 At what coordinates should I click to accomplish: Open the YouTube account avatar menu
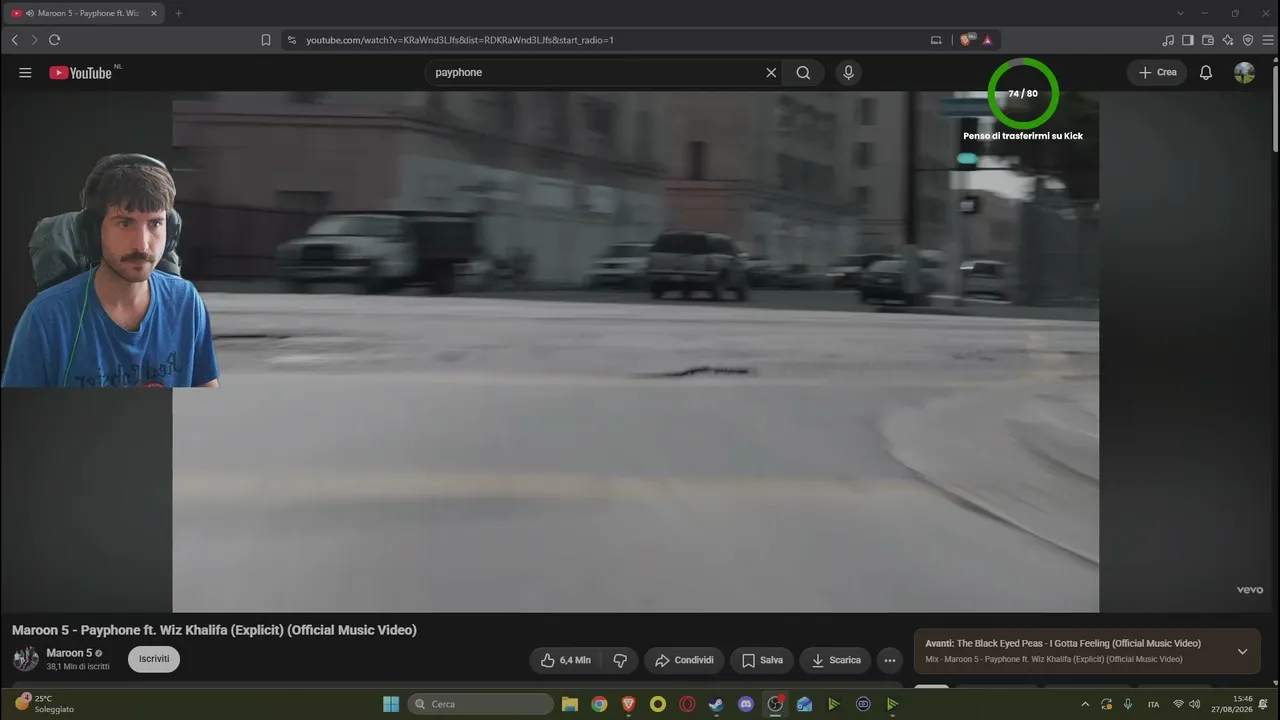coord(1244,72)
